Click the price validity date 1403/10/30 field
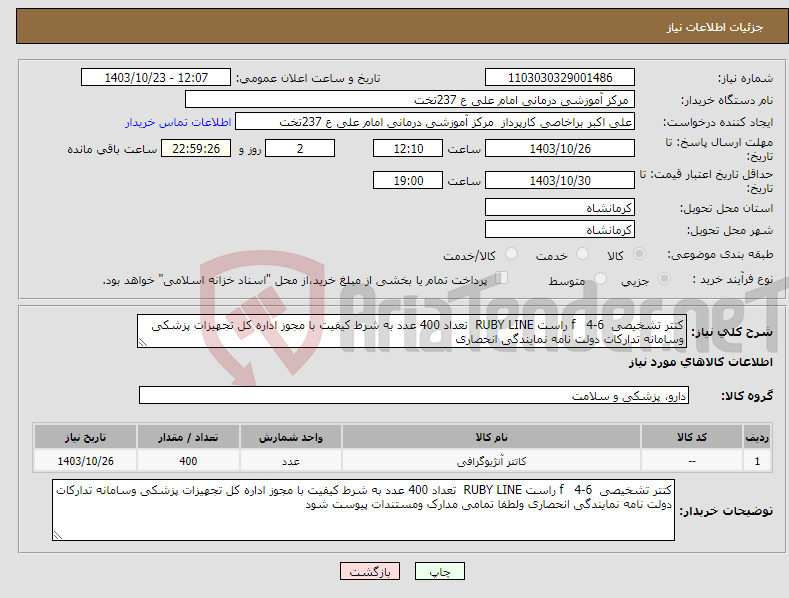789x598 pixels. 560,180
